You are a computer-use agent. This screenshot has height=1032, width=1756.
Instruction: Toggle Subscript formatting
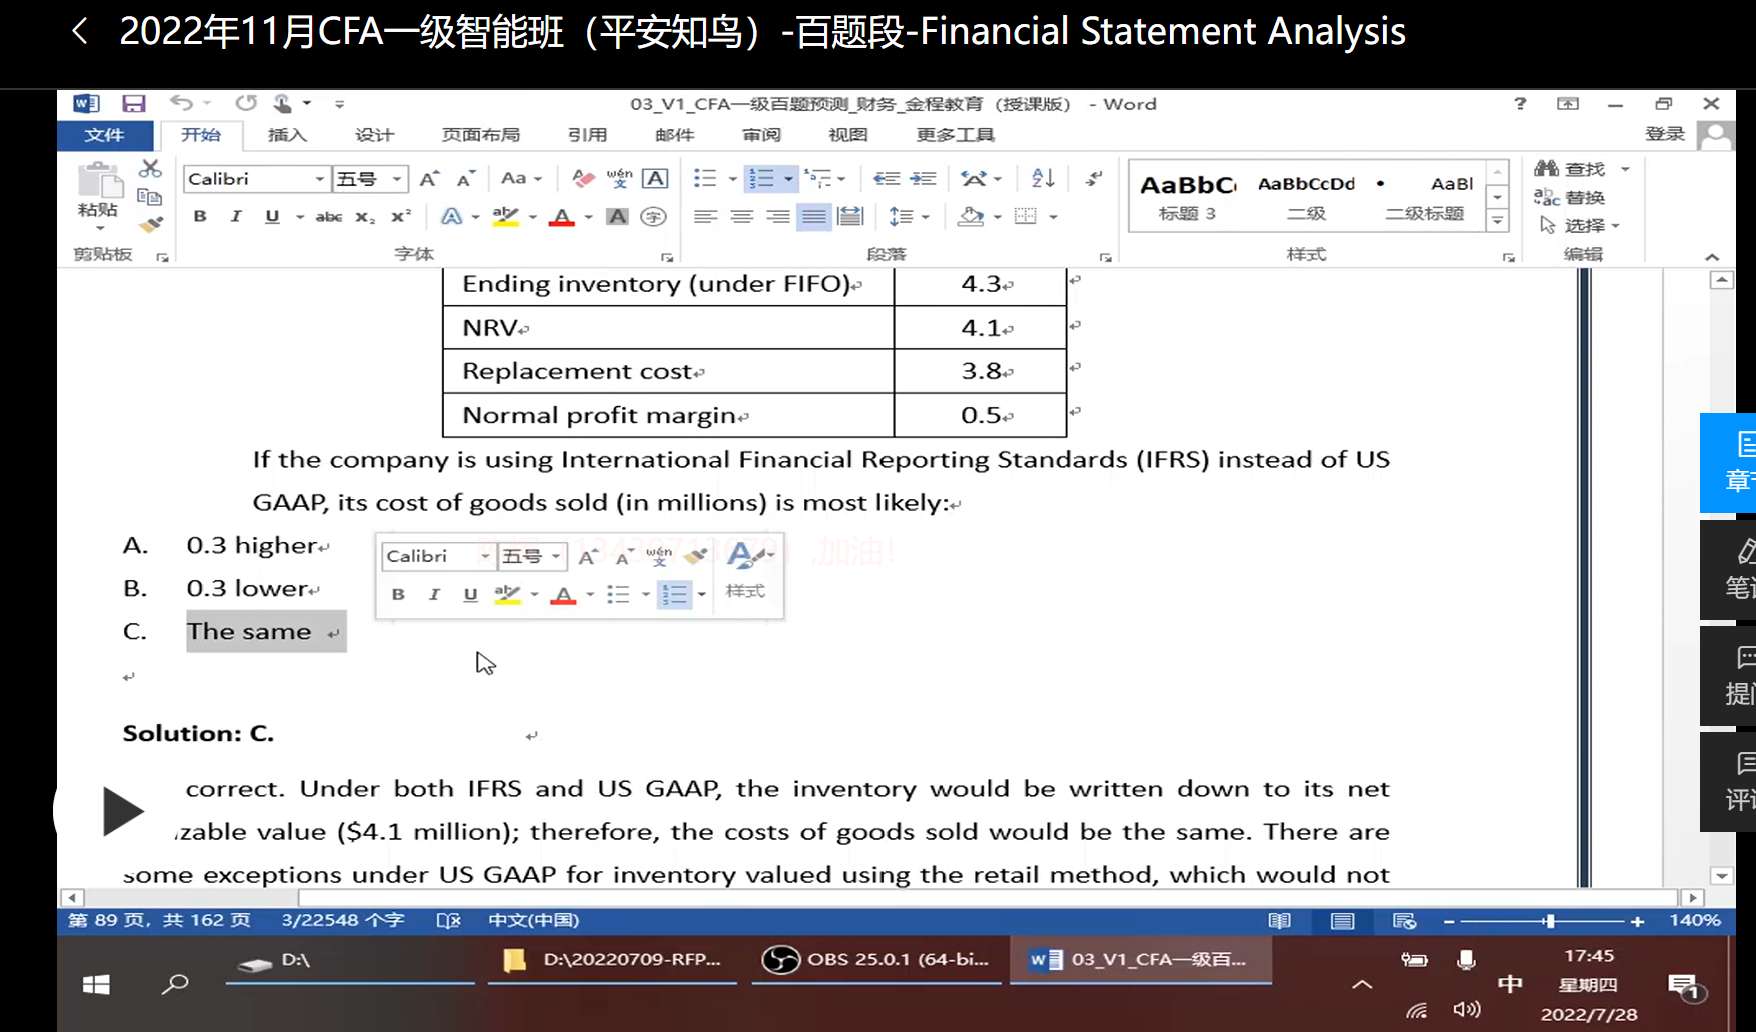coord(365,216)
